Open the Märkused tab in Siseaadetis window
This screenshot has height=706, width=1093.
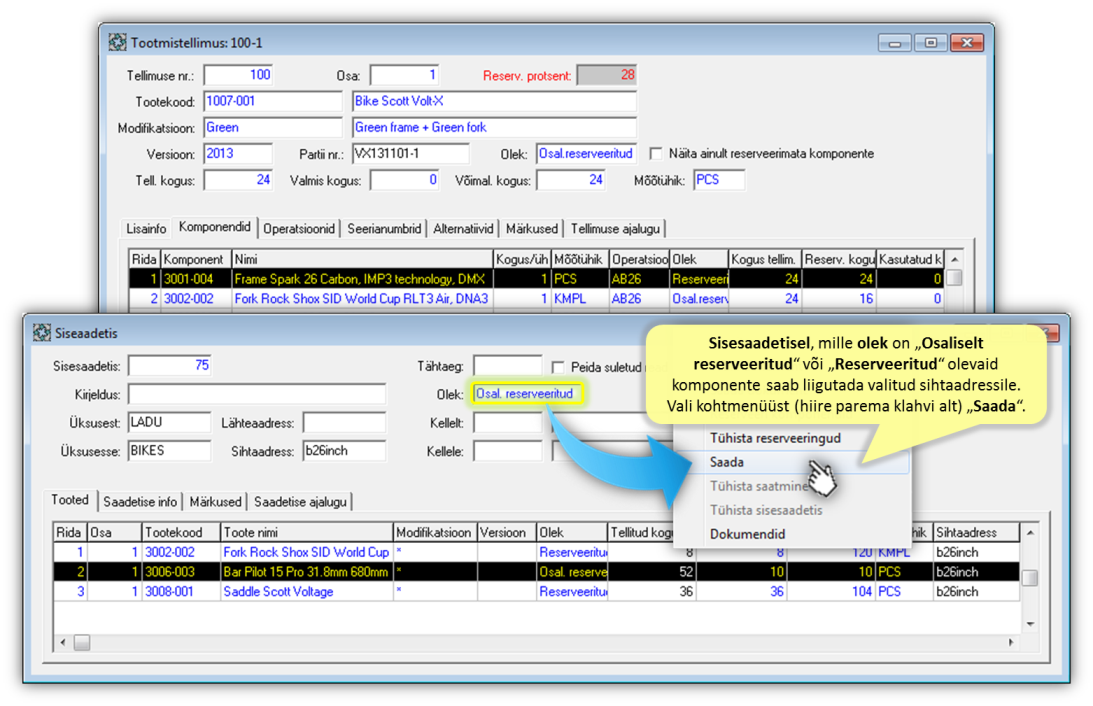tap(215, 502)
